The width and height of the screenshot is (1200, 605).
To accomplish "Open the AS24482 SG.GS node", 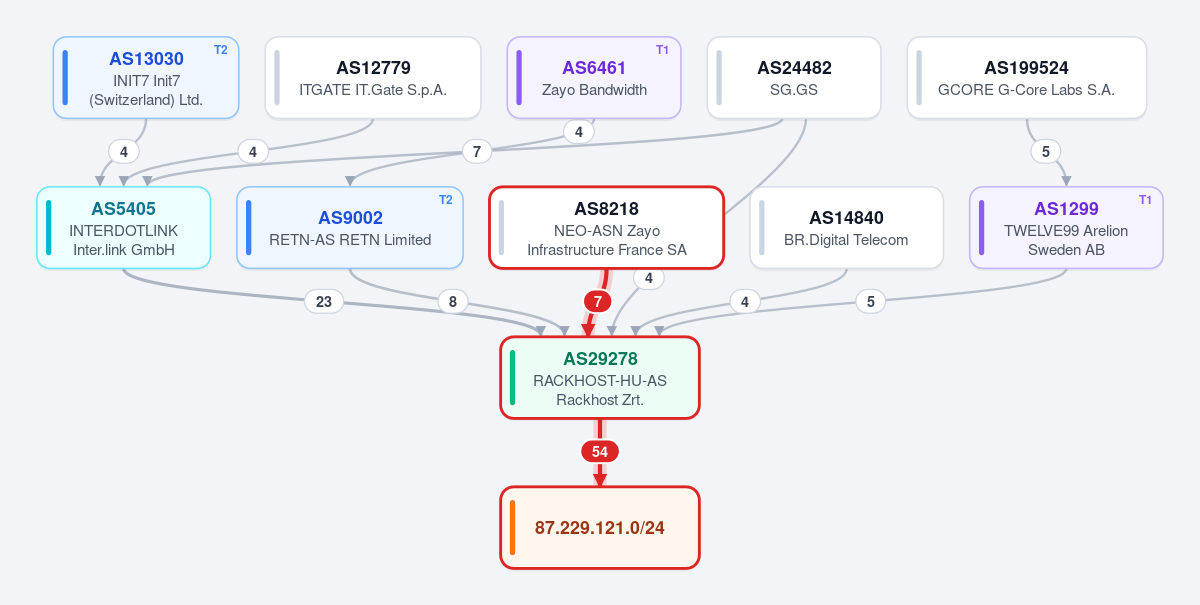I will (x=794, y=78).
